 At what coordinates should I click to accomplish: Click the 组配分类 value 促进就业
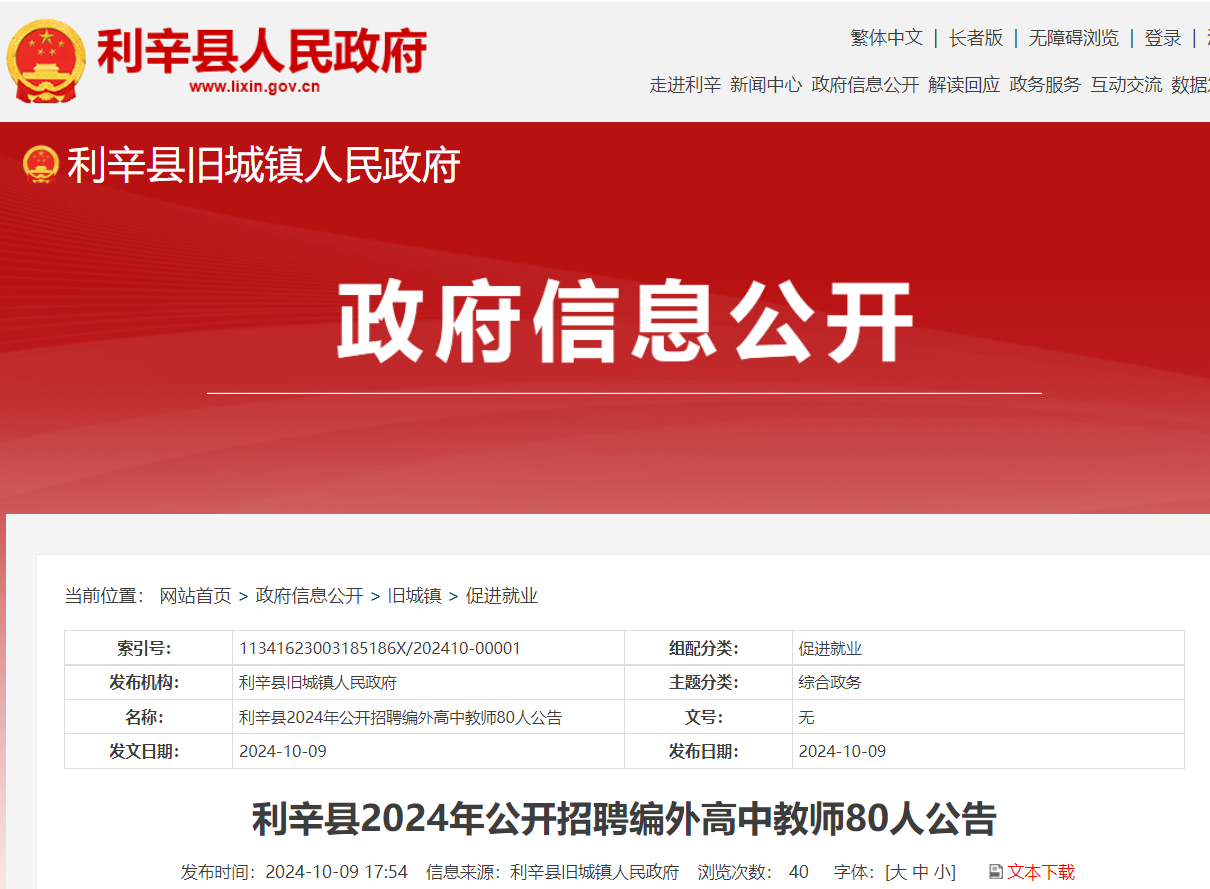830,649
